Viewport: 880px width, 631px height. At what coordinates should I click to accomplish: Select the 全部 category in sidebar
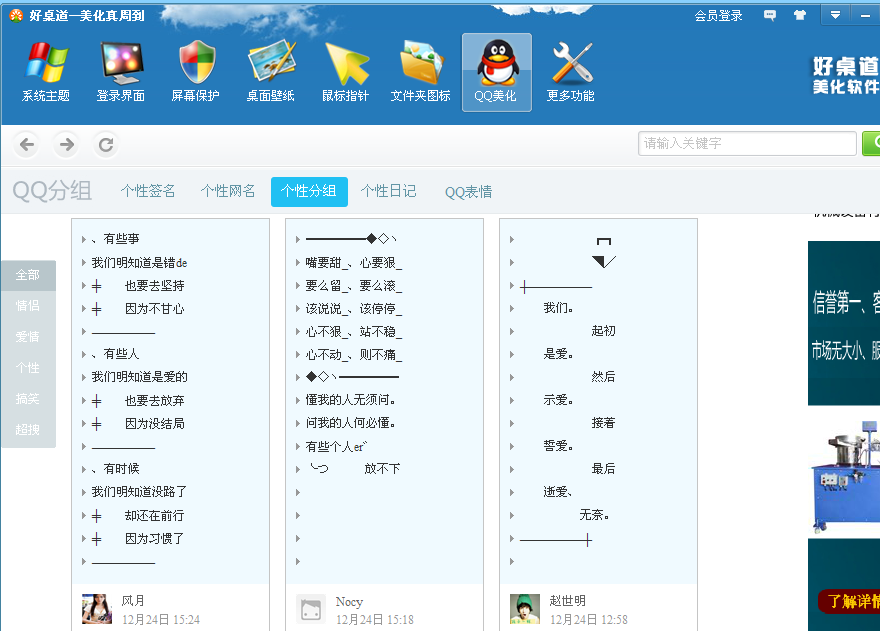28,275
